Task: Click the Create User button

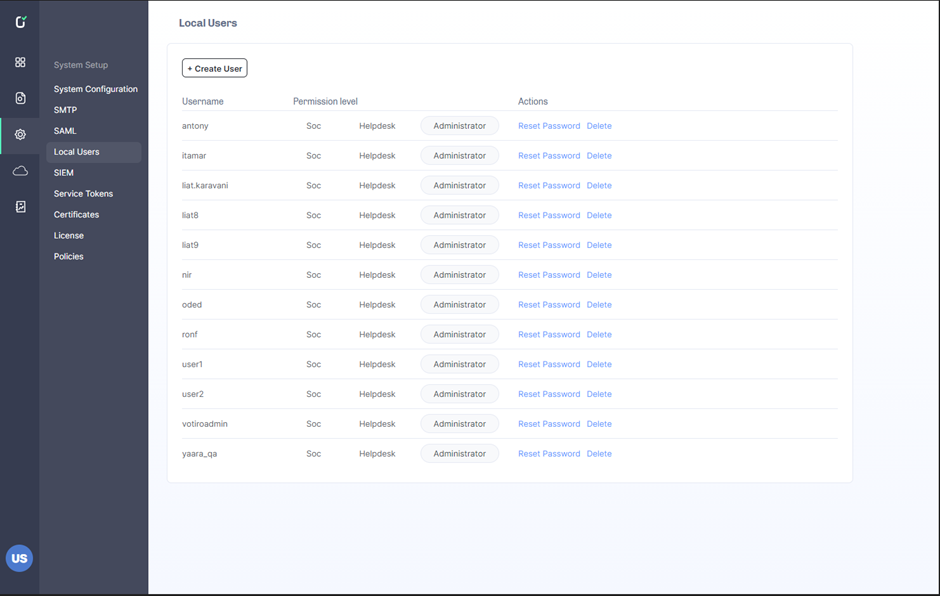Action: [215, 68]
